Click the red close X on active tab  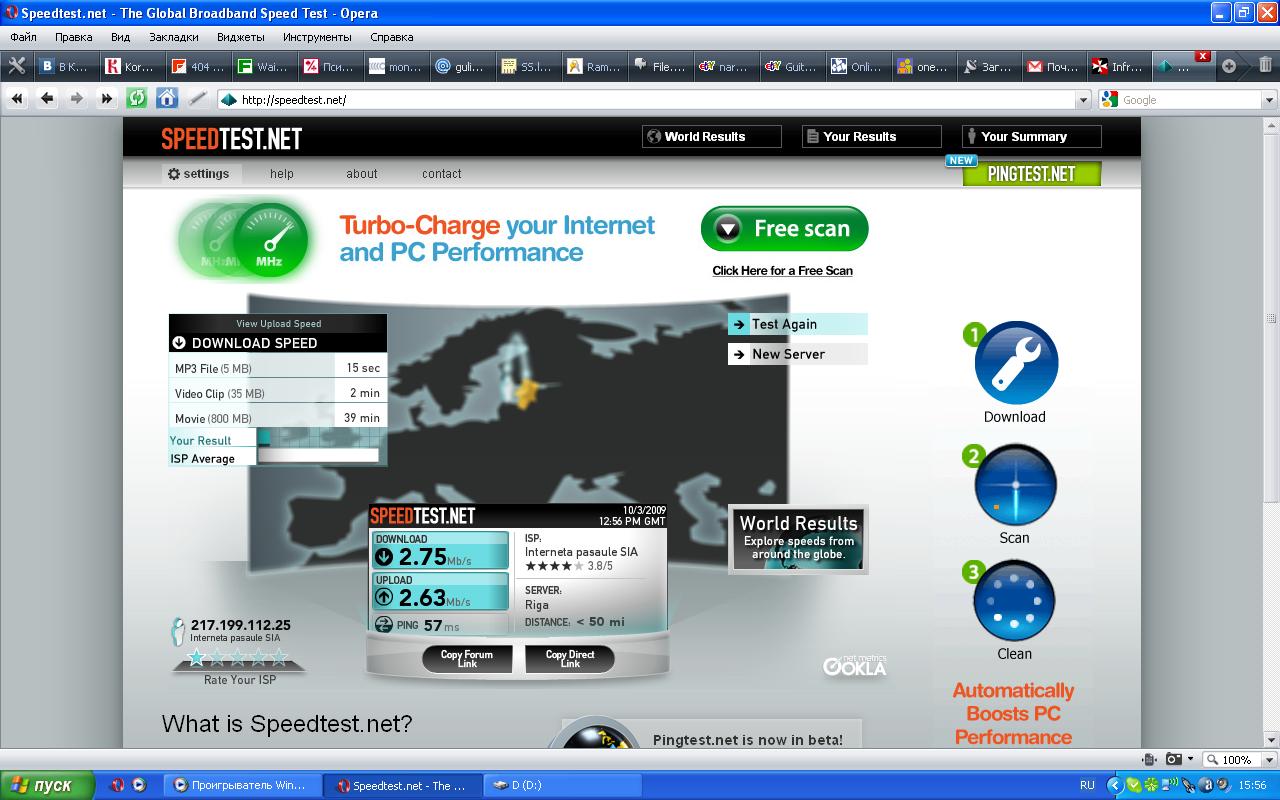click(1203, 56)
